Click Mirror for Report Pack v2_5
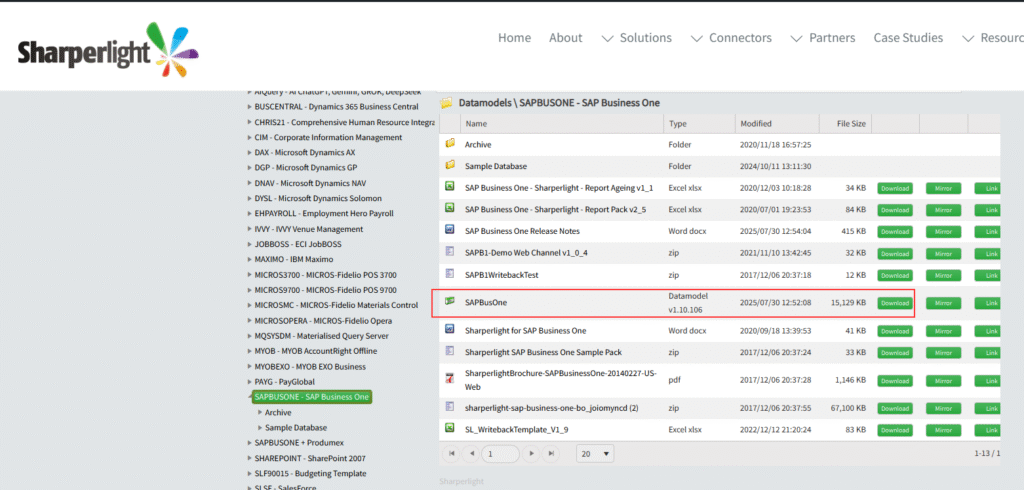The width and height of the screenshot is (1024, 490). [x=944, y=210]
